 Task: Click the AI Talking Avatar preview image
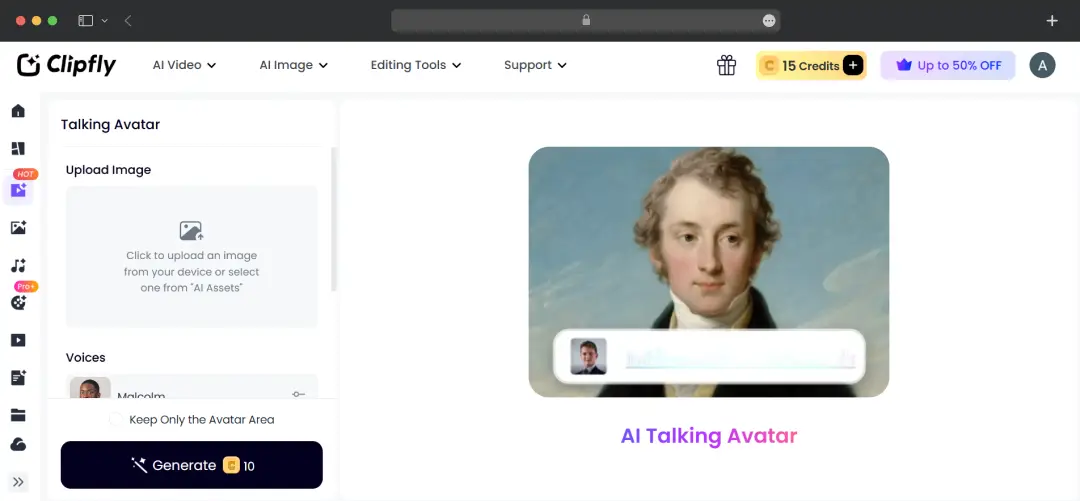709,272
